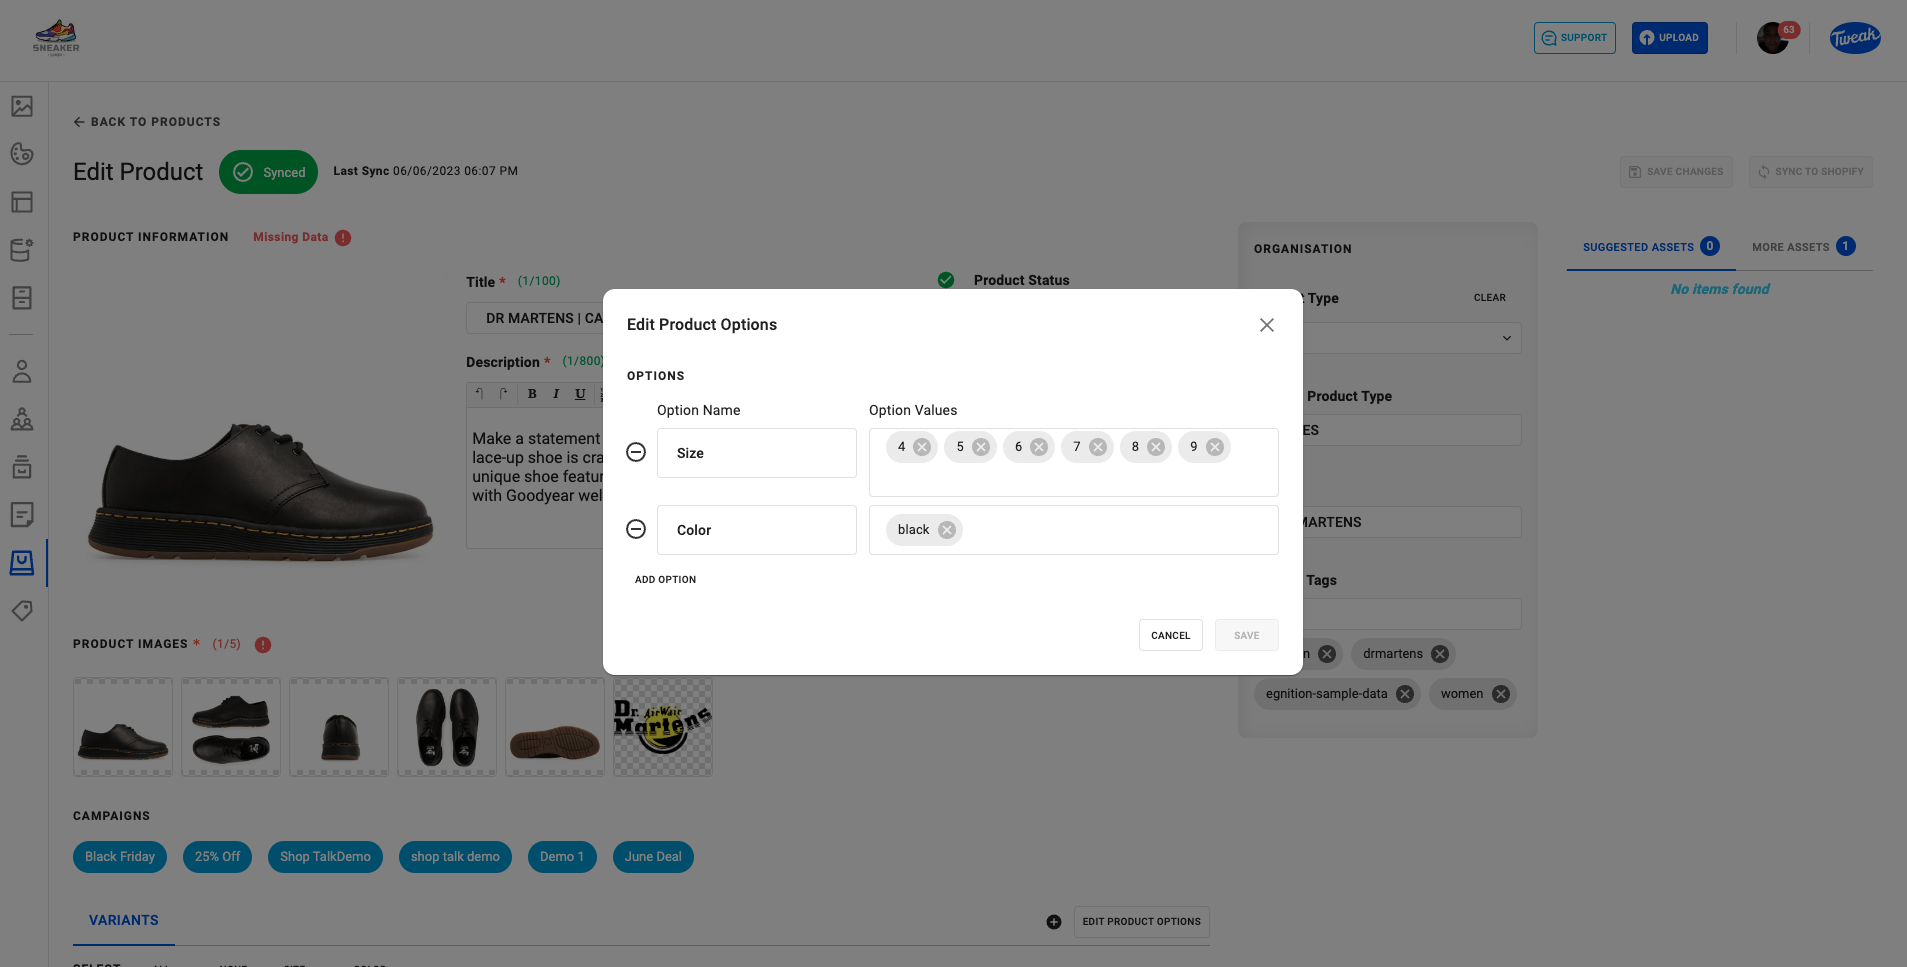The height and width of the screenshot is (967, 1907).
Task: Remove the Color option with minus icon
Action: 636,529
